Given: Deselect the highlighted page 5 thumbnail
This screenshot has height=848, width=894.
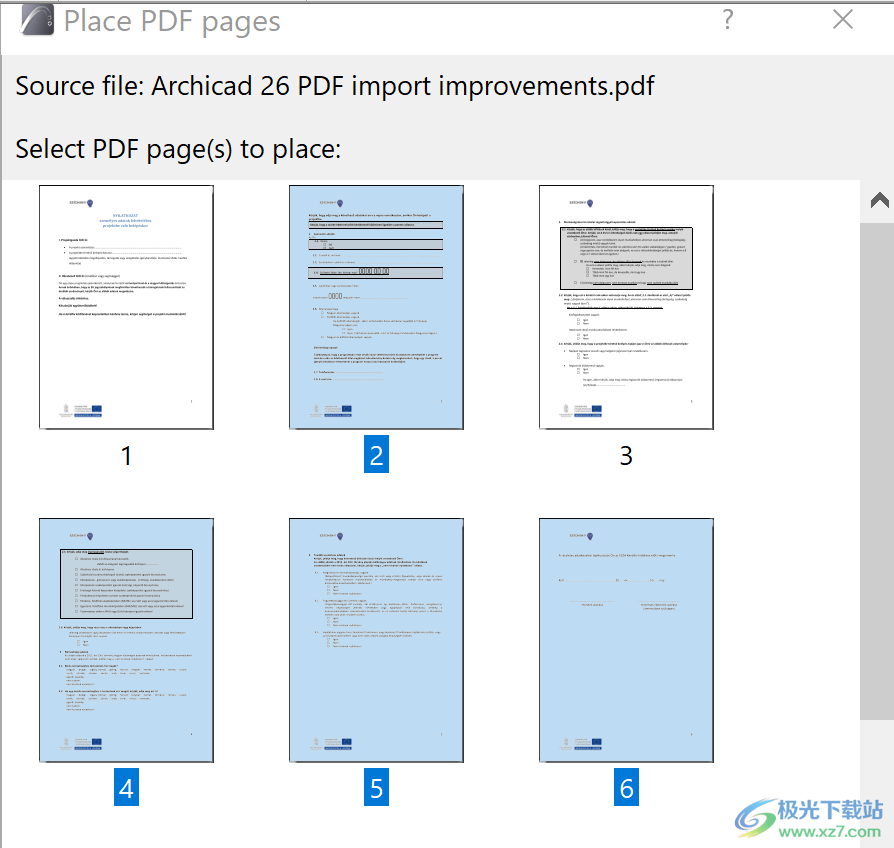Looking at the screenshot, I should click(376, 640).
